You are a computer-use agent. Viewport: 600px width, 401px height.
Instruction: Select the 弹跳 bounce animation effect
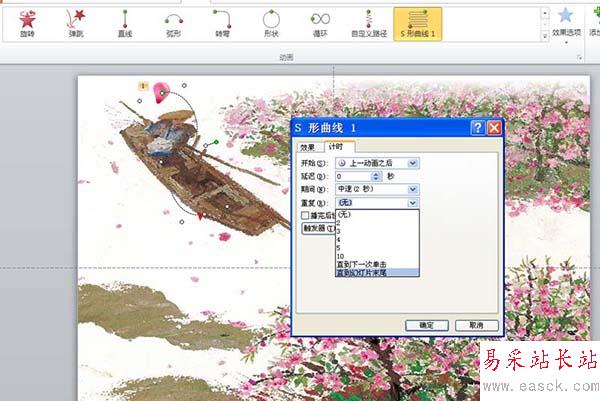click(76, 24)
